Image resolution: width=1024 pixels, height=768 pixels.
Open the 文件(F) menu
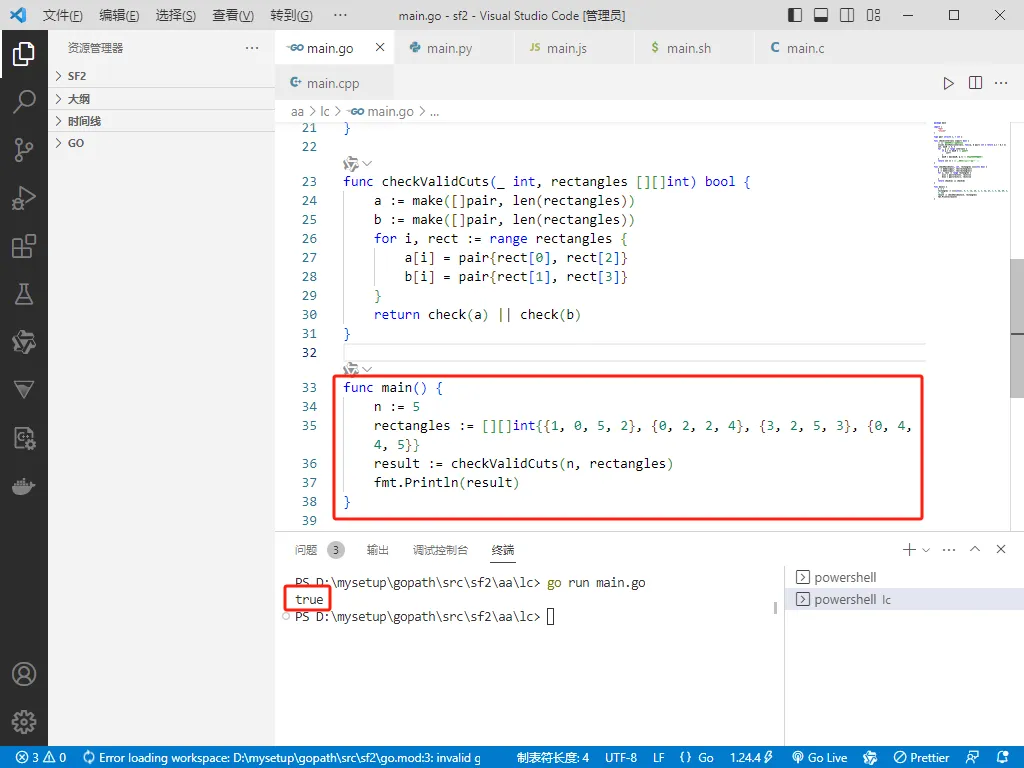[x=63, y=15]
